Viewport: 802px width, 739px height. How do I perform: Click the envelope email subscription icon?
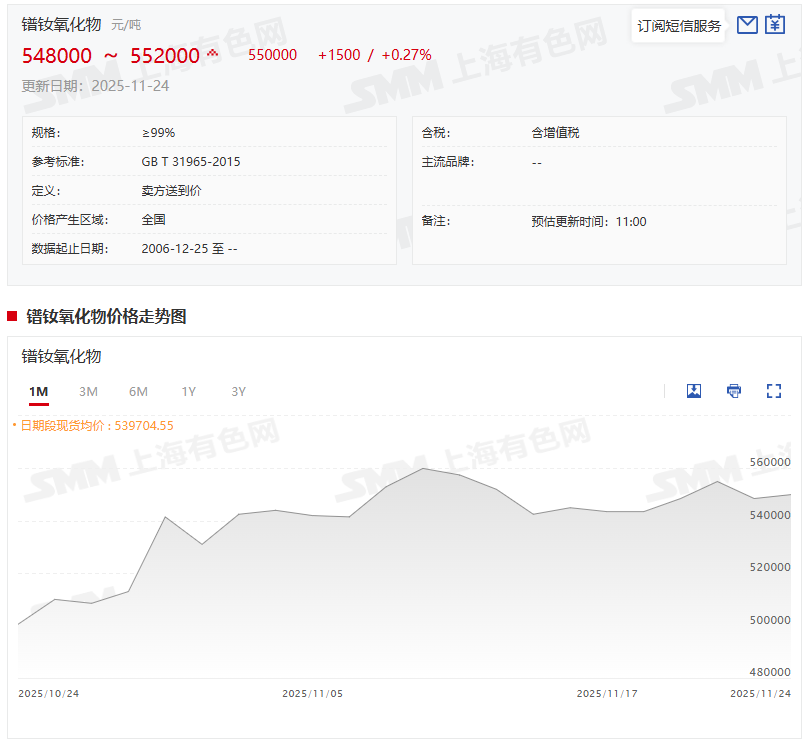(x=747, y=25)
